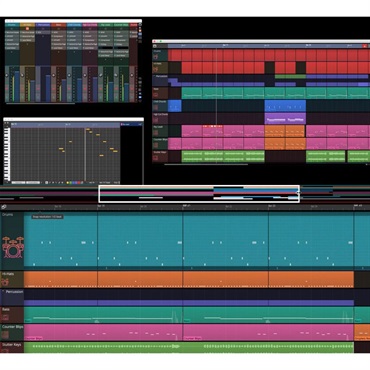Click the Bass track icon in bottom arrangement
Viewport: 370px width, 370px height.
[5, 317]
